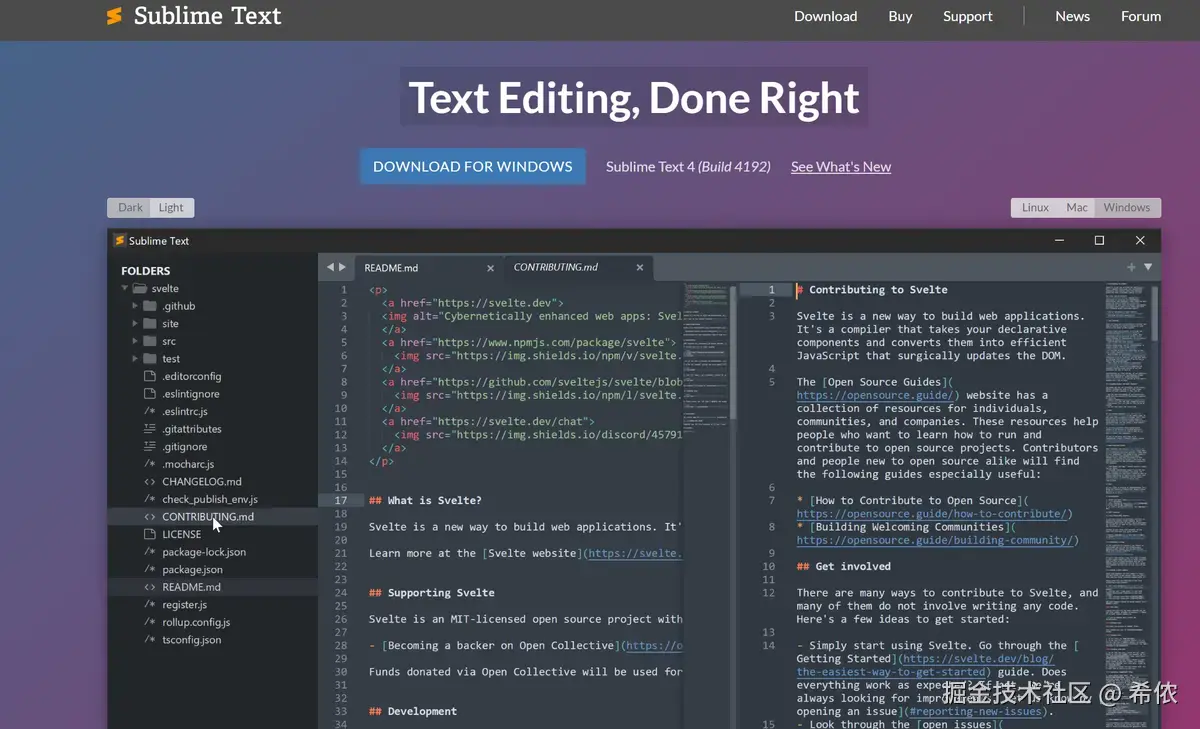Click the code icon beside rollup.config.js
The image size is (1200, 729).
click(x=150, y=622)
